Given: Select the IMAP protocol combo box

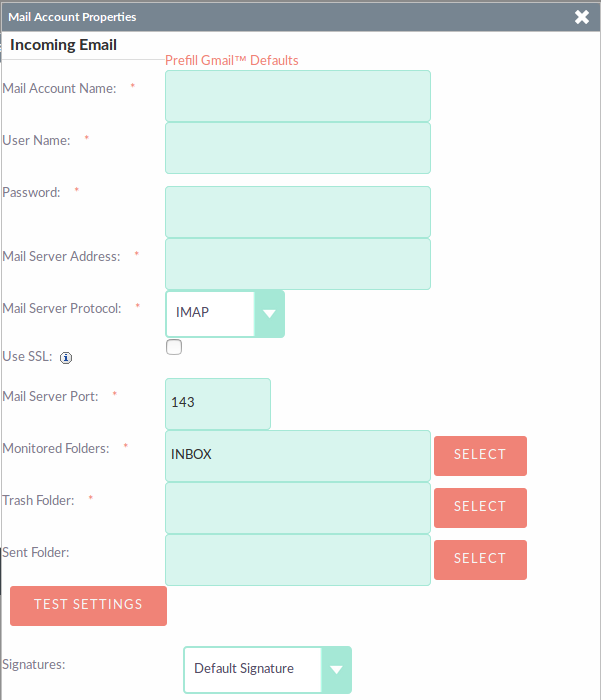Looking at the screenshot, I should coord(225,314).
